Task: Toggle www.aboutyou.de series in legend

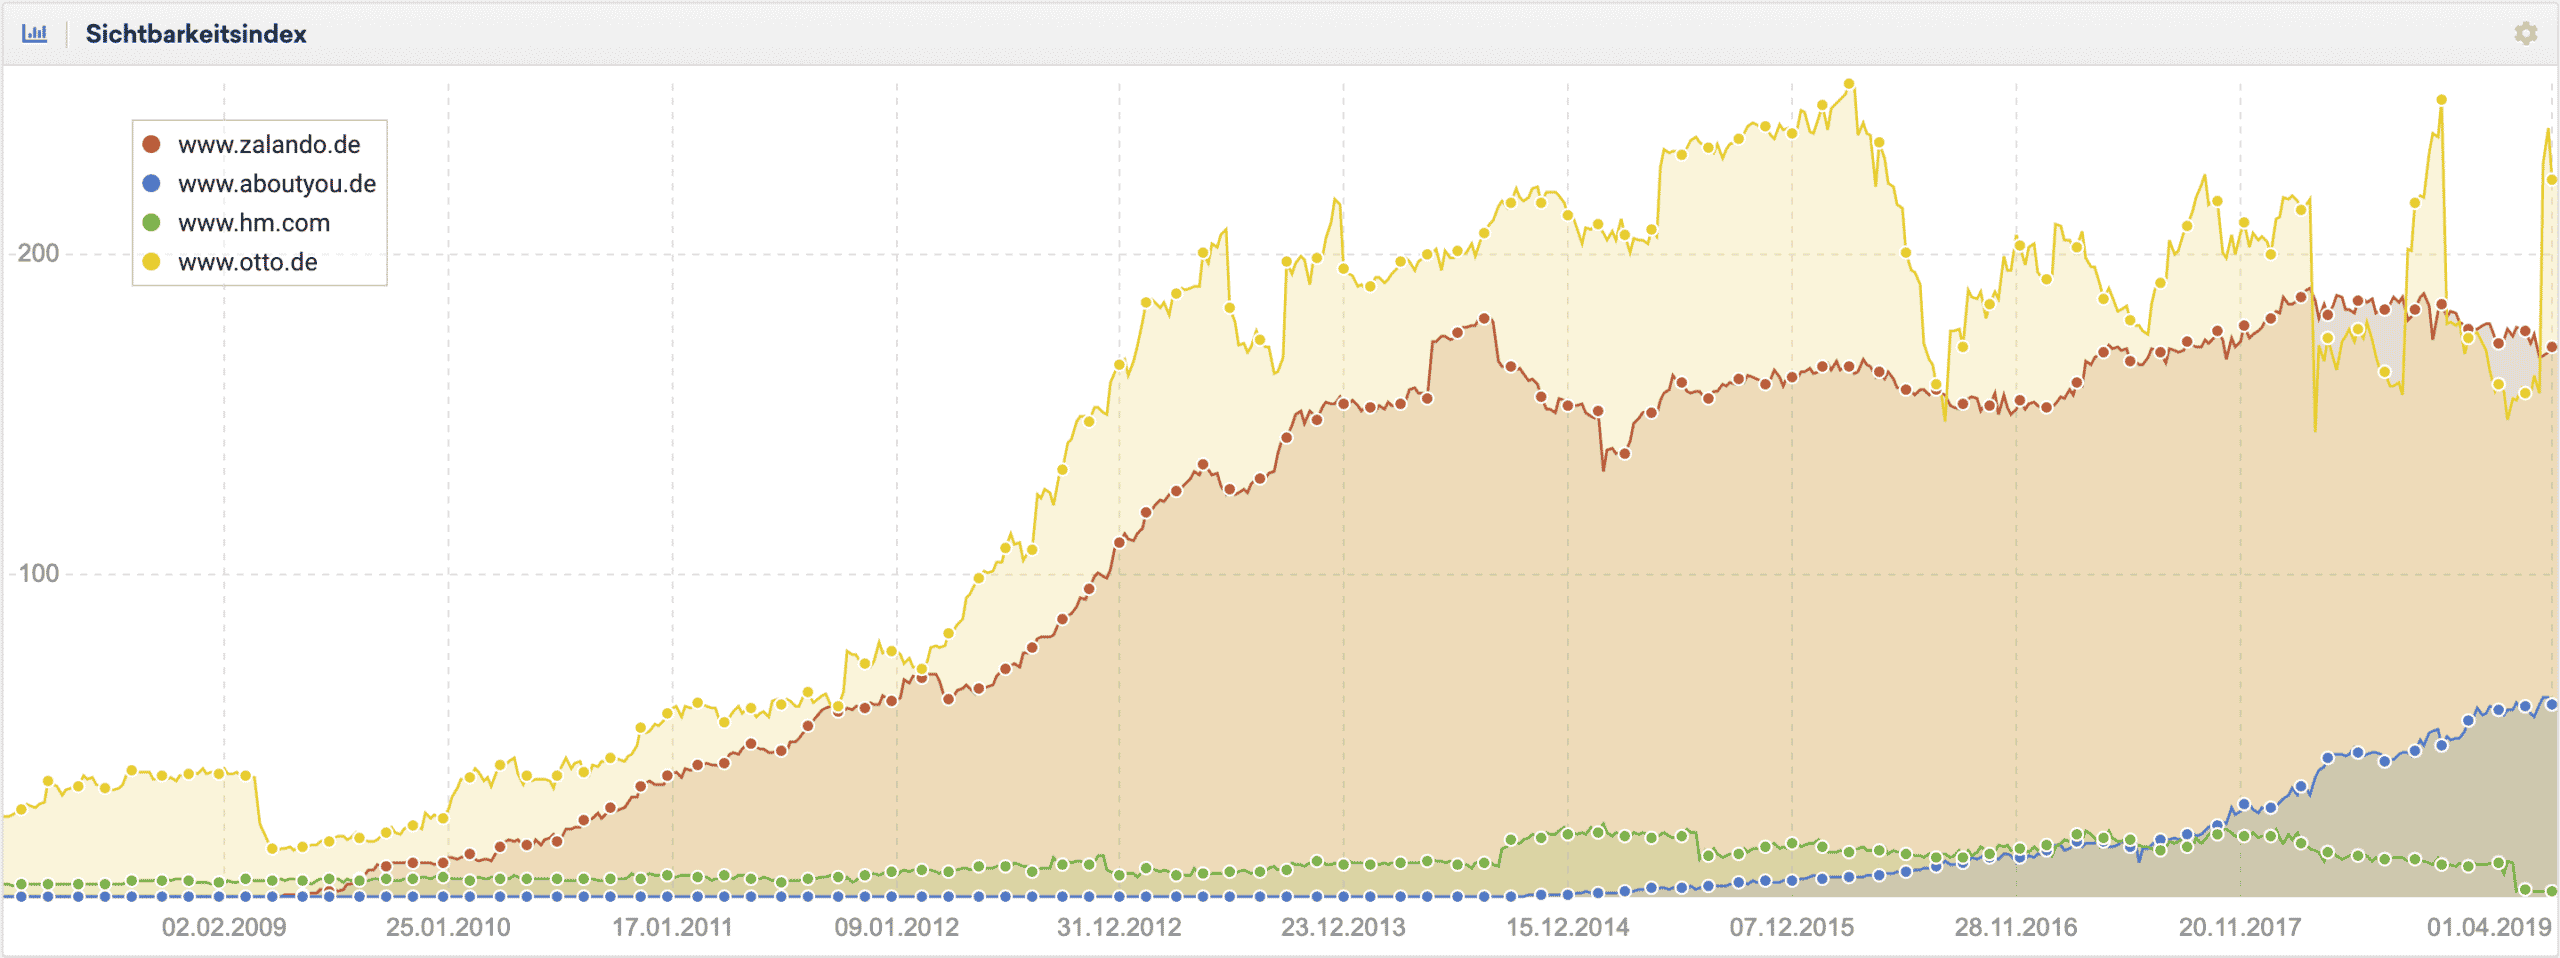Action: tap(259, 184)
